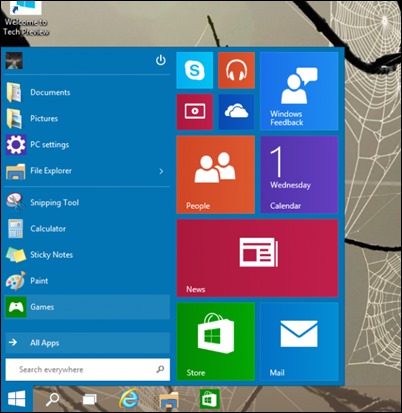
Task: Expand the File Explorer jump list arrow
Action: (x=161, y=171)
